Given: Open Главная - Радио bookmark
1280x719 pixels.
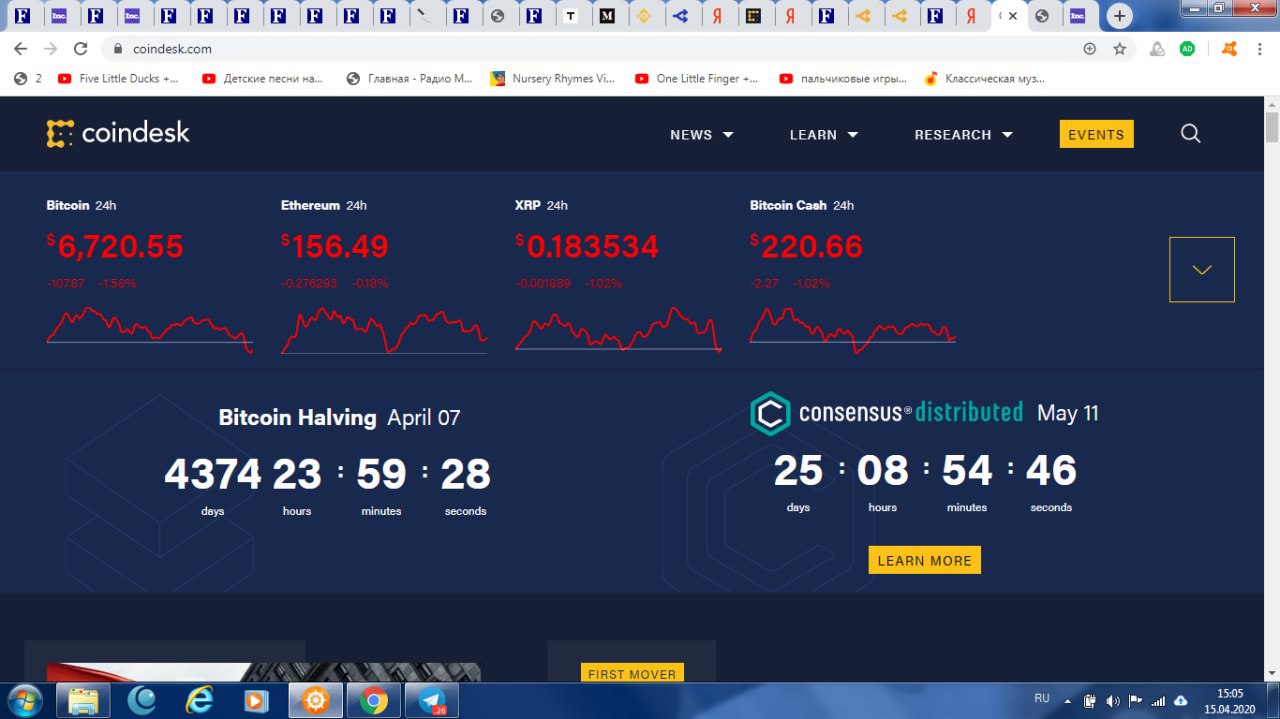Looking at the screenshot, I should pos(409,78).
